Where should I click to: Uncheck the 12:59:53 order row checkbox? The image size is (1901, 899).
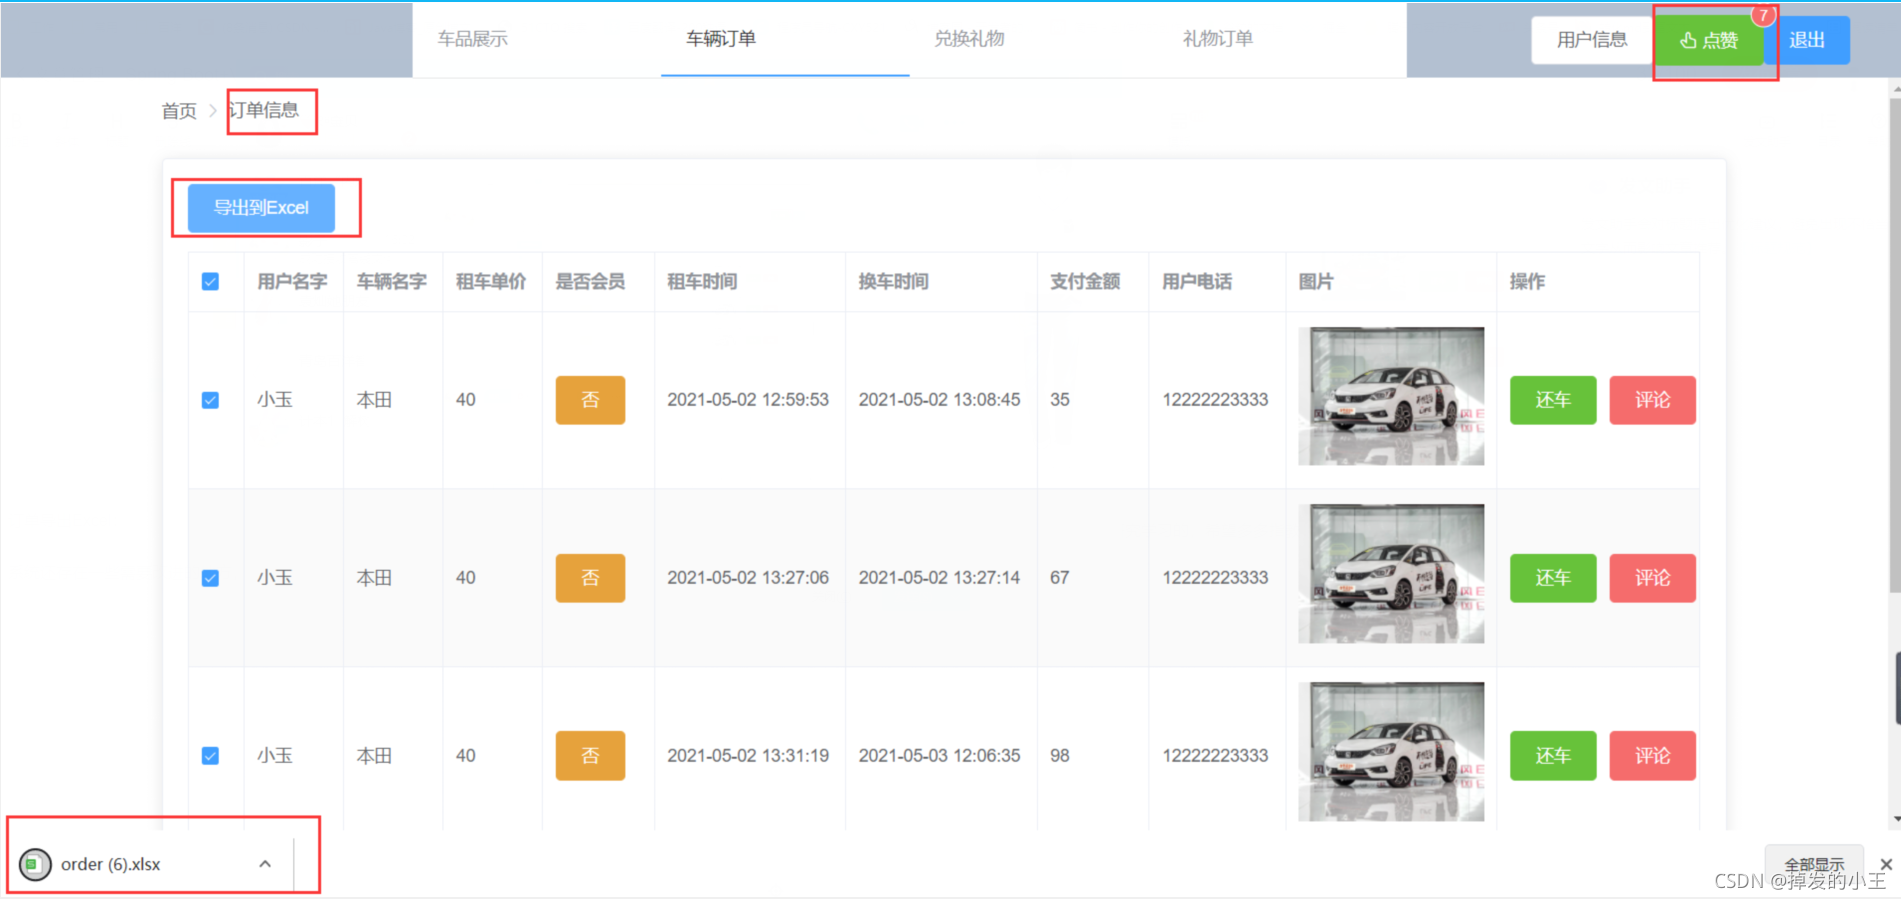[x=210, y=400]
